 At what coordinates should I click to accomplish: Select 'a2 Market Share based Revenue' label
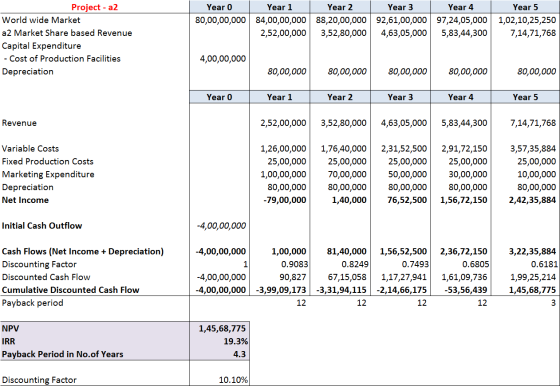pyautogui.click(x=67, y=33)
